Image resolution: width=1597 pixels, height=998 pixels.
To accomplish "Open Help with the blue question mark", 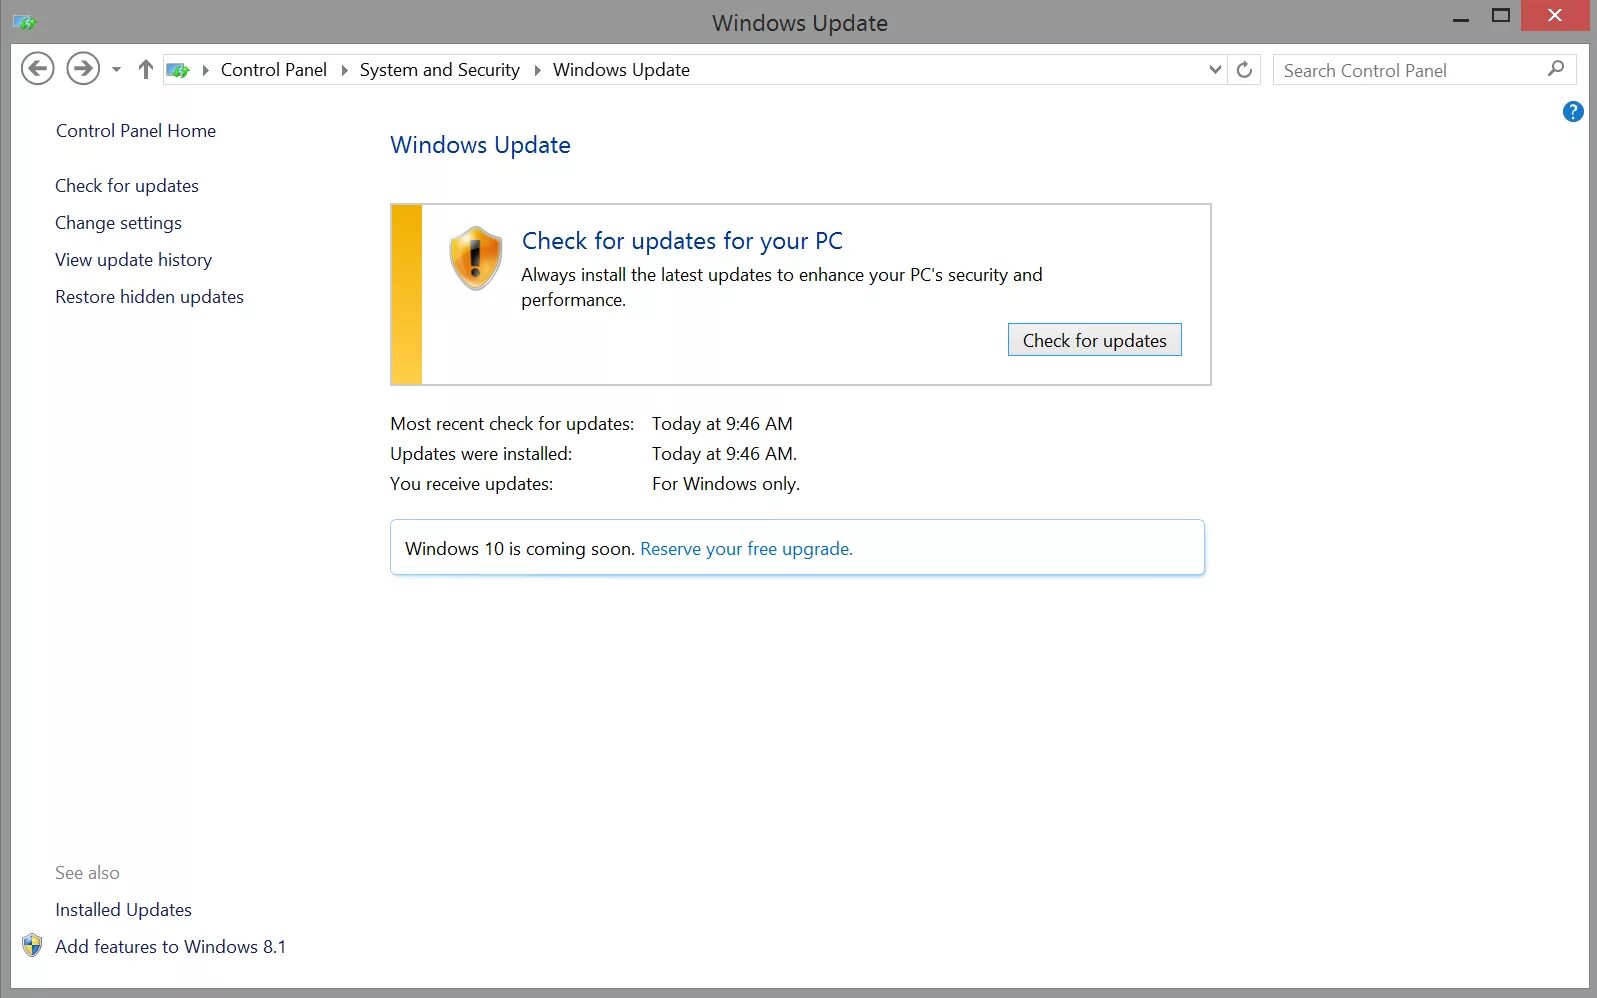I will coord(1573,112).
